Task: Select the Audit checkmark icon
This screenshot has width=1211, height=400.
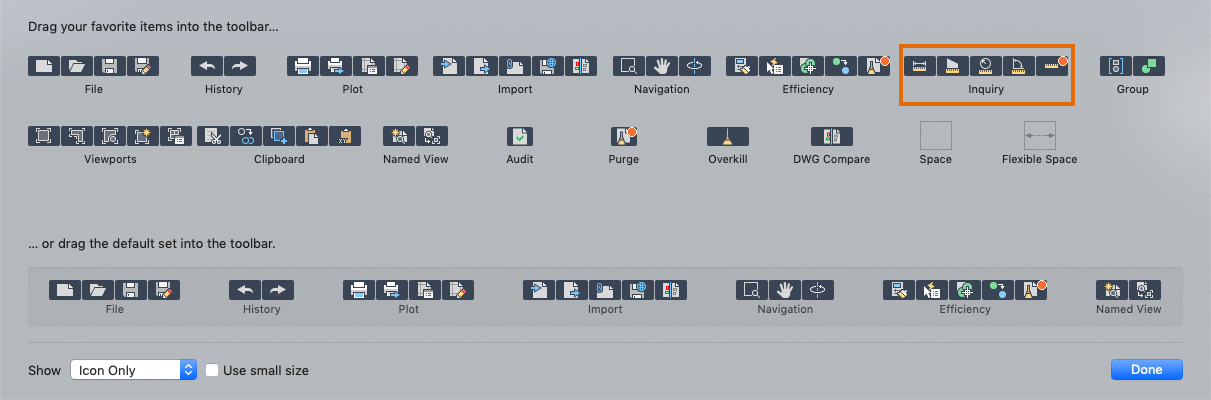Action: click(x=520, y=137)
